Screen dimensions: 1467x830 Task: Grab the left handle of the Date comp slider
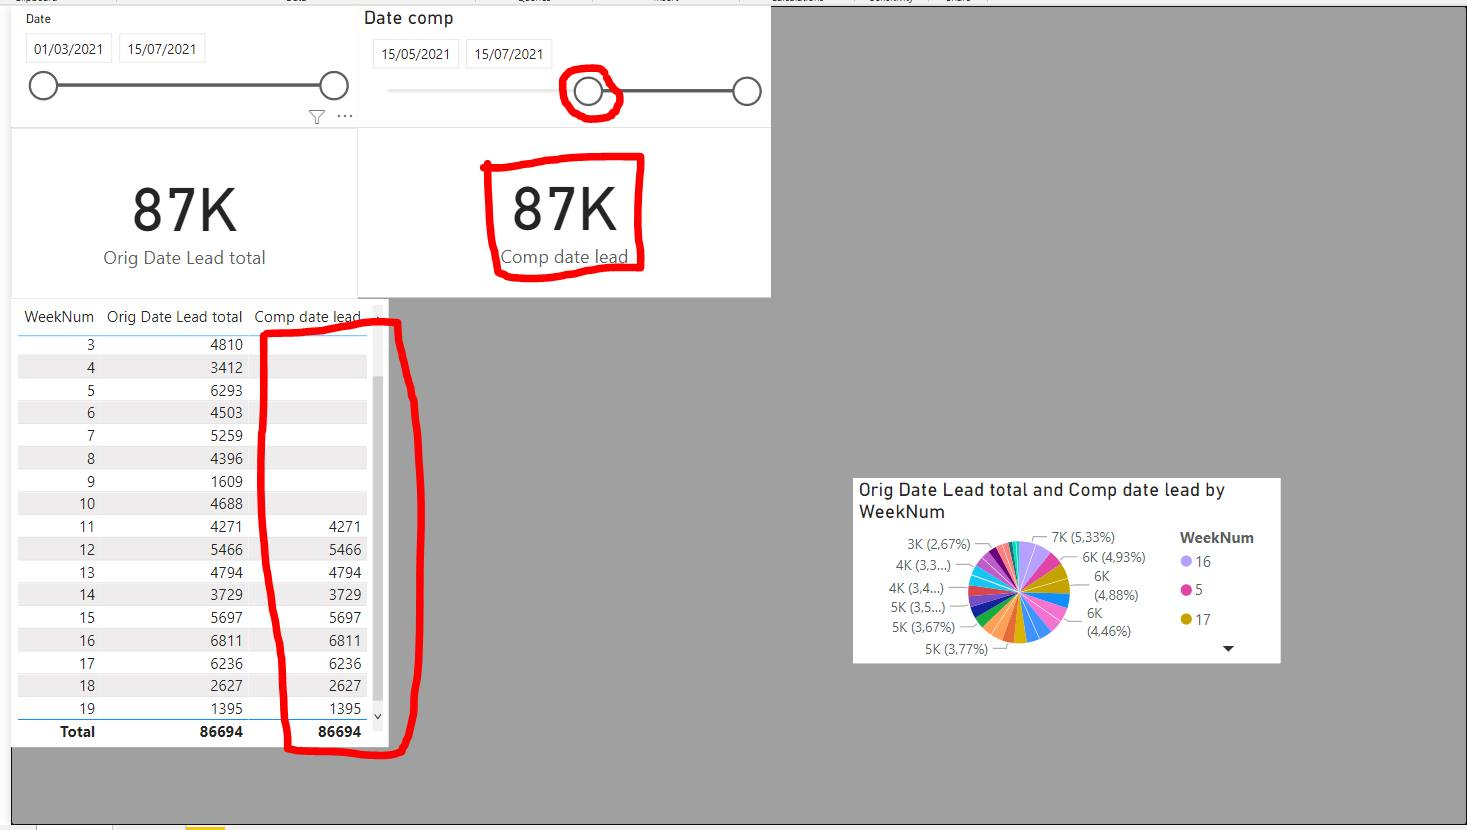point(589,91)
